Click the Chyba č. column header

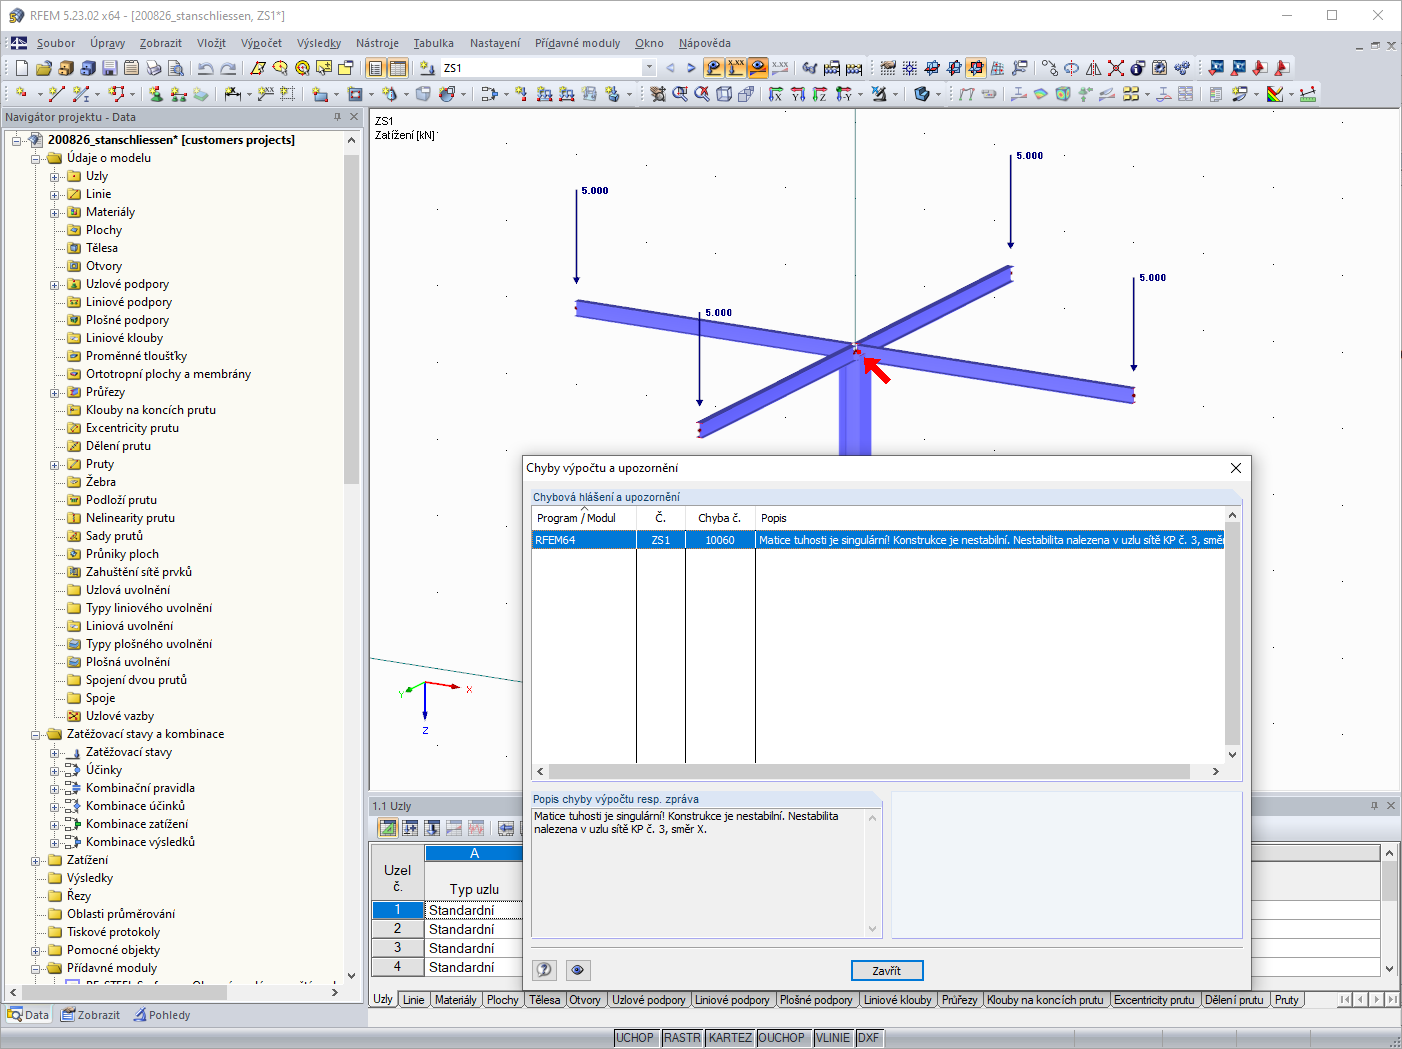pyautogui.click(x=720, y=518)
